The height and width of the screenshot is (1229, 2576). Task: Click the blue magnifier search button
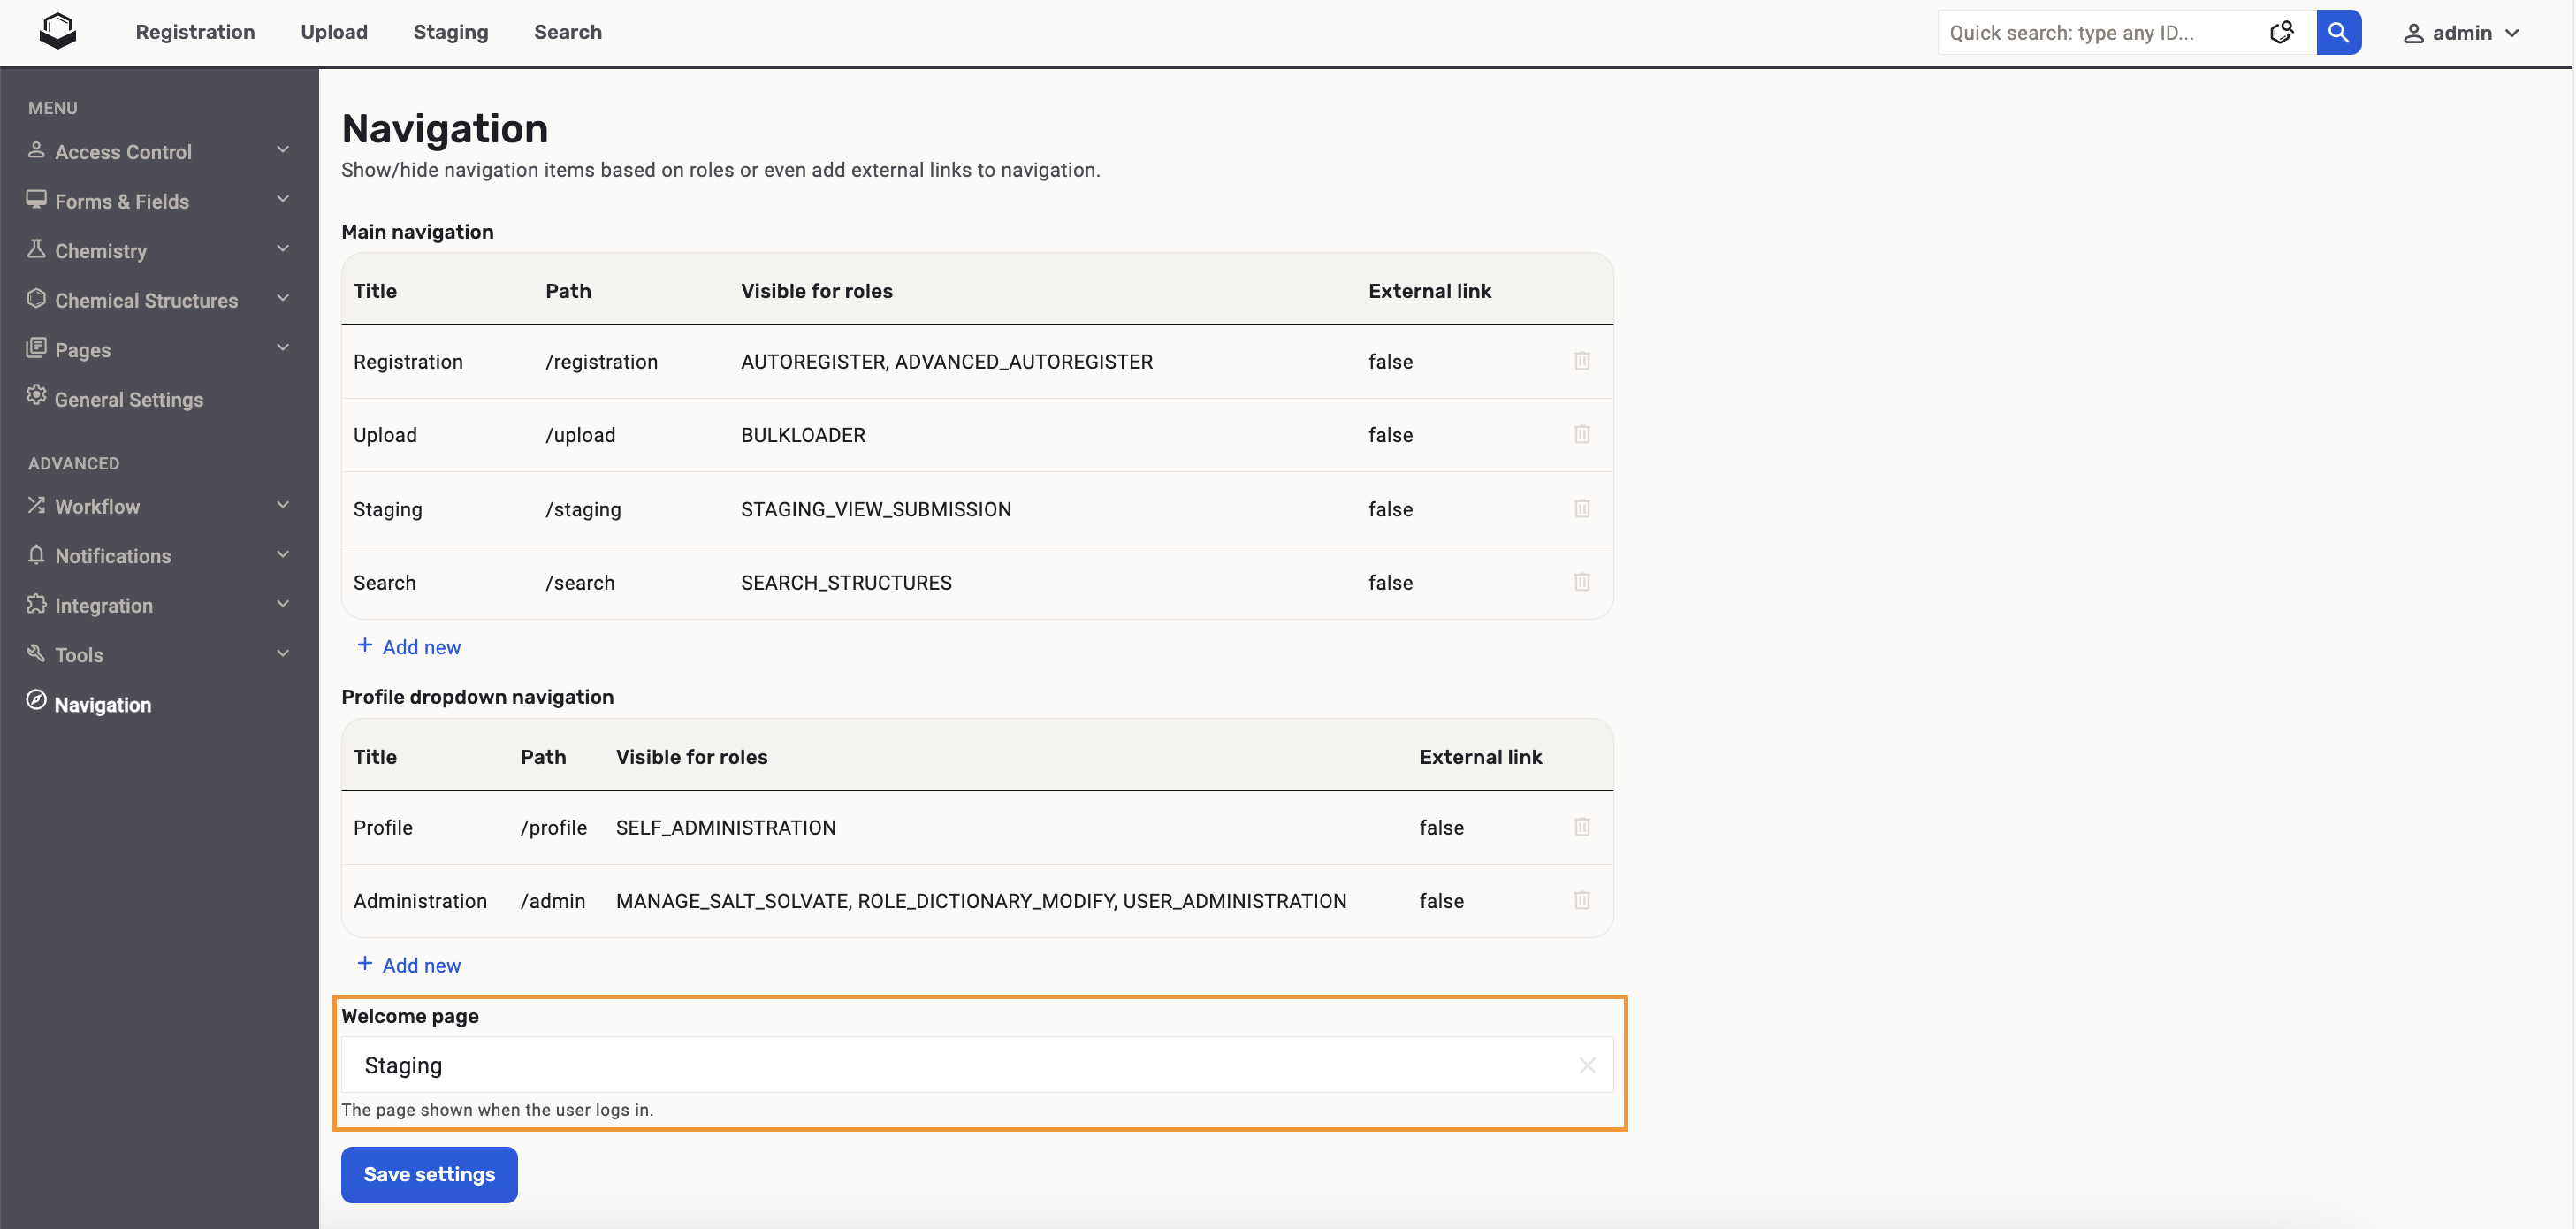pyautogui.click(x=2337, y=32)
